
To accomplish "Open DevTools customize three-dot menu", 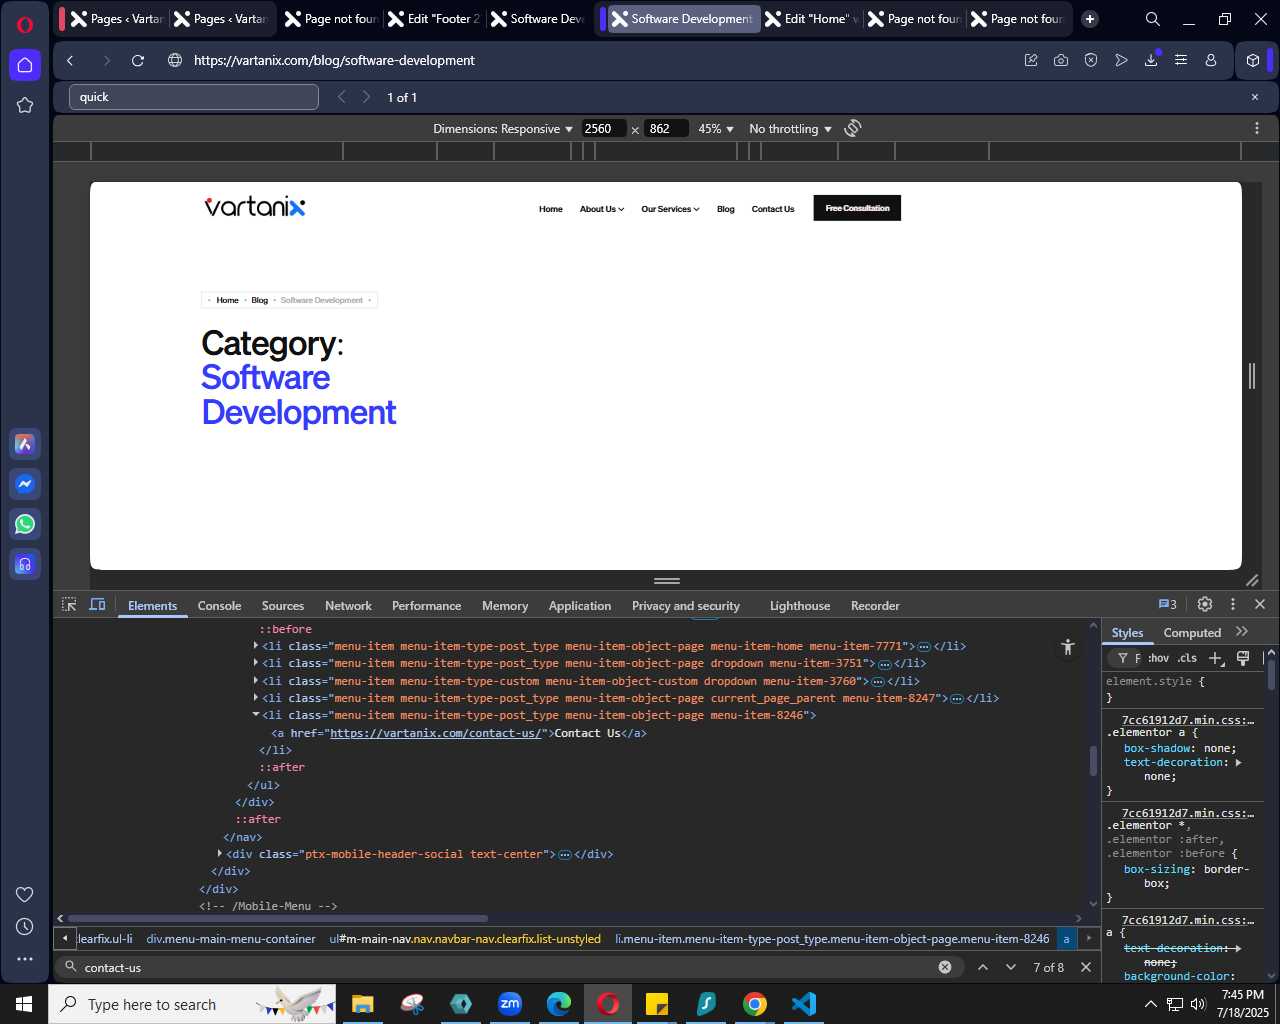I will [x=1233, y=604].
